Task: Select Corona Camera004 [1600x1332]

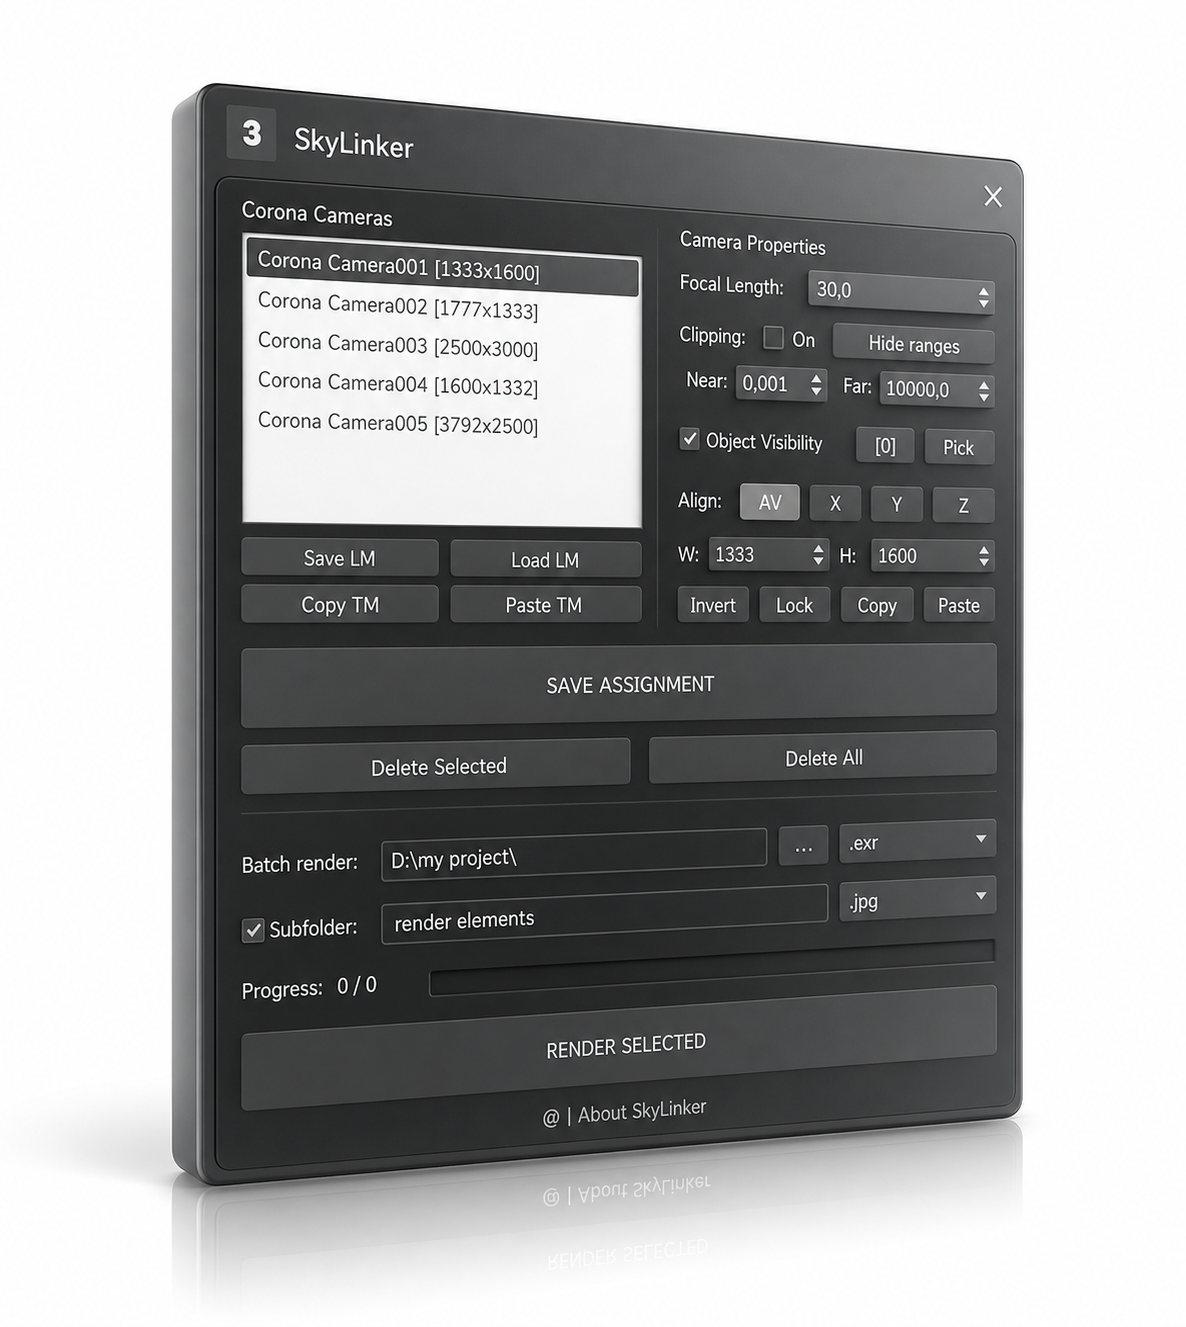Action: (398, 384)
